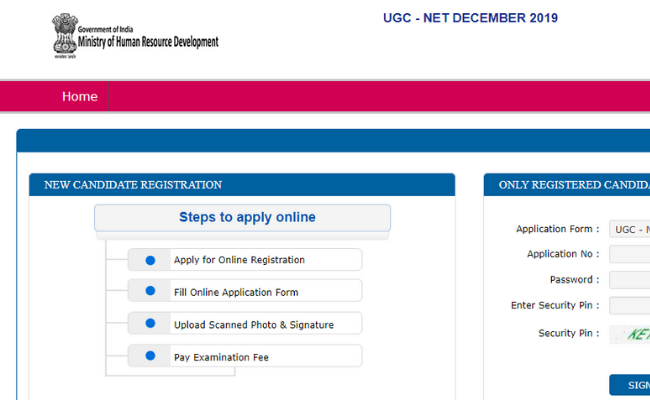The image size is (650, 400).
Task: Click the Sign In button
Action: pyautogui.click(x=632, y=385)
